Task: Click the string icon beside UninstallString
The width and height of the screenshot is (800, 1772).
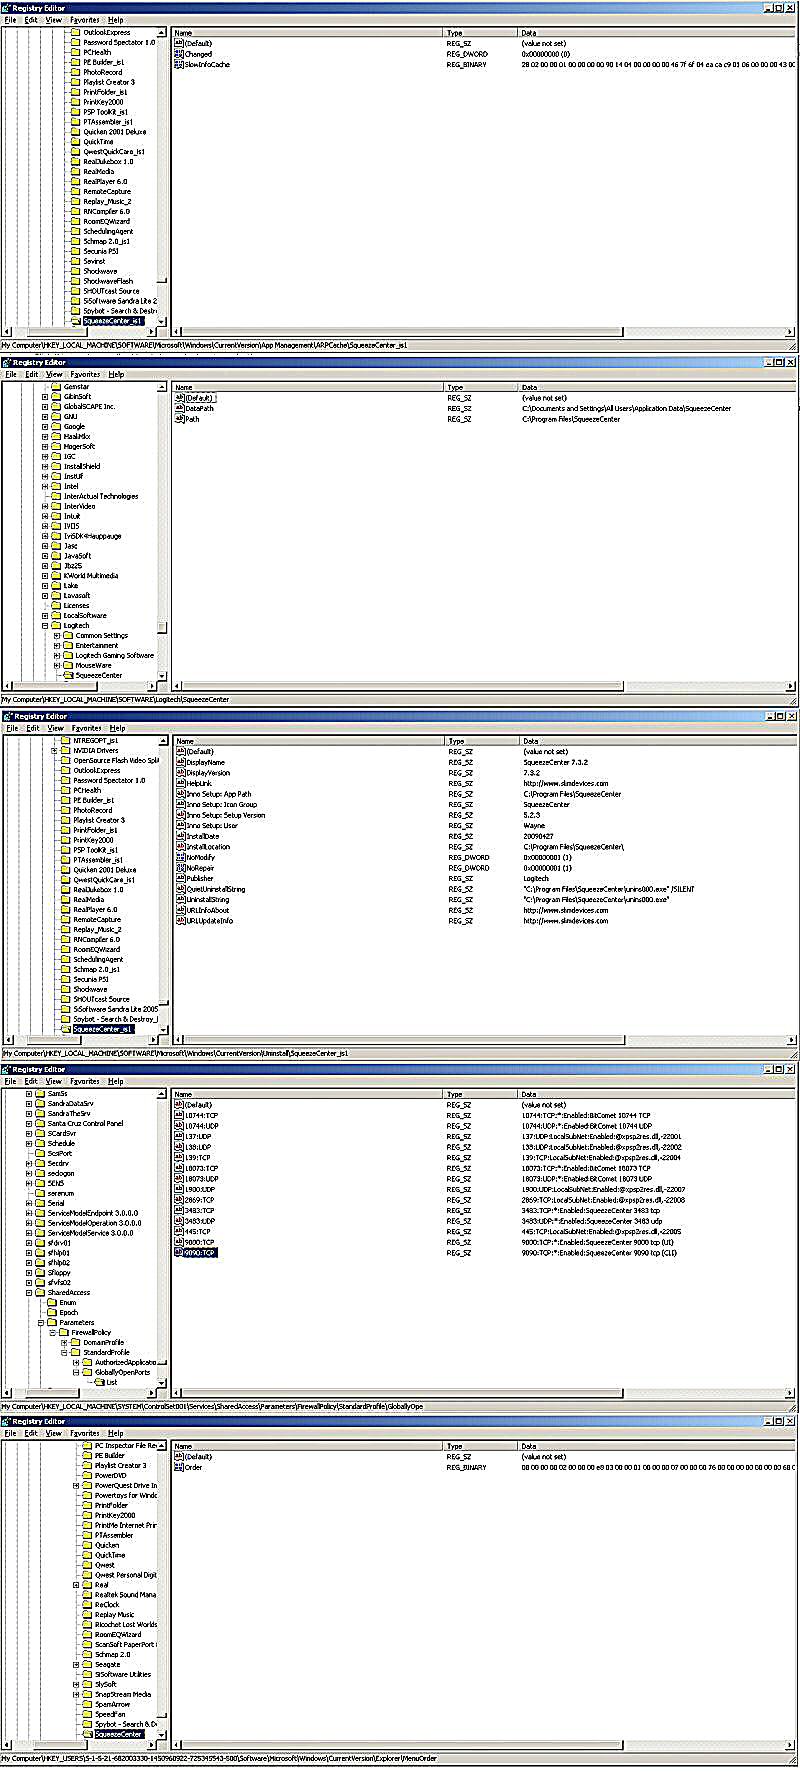Action: (x=181, y=899)
